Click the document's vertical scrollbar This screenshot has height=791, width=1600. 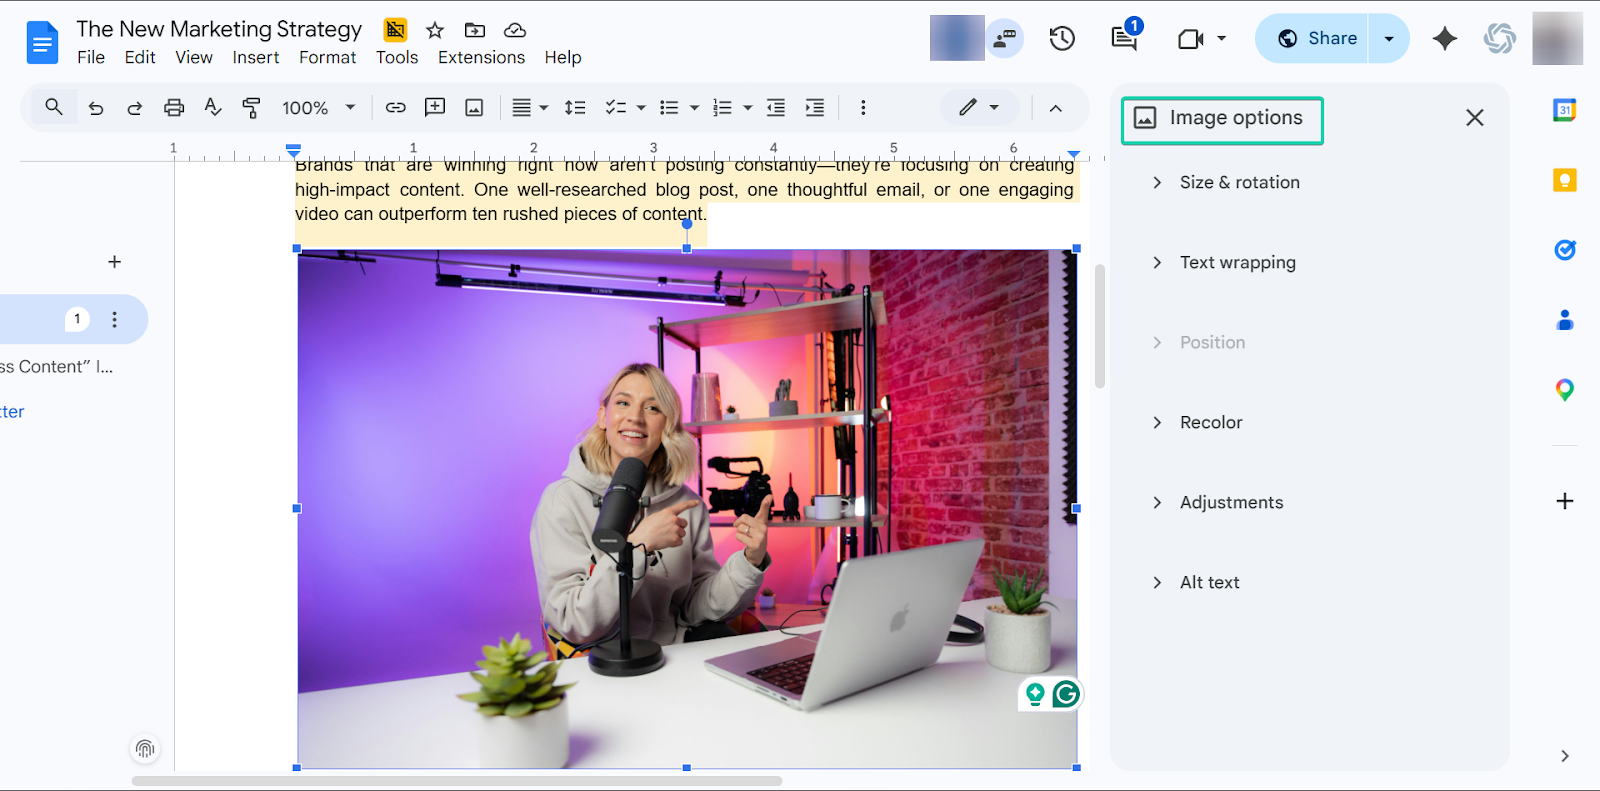pos(1100,326)
